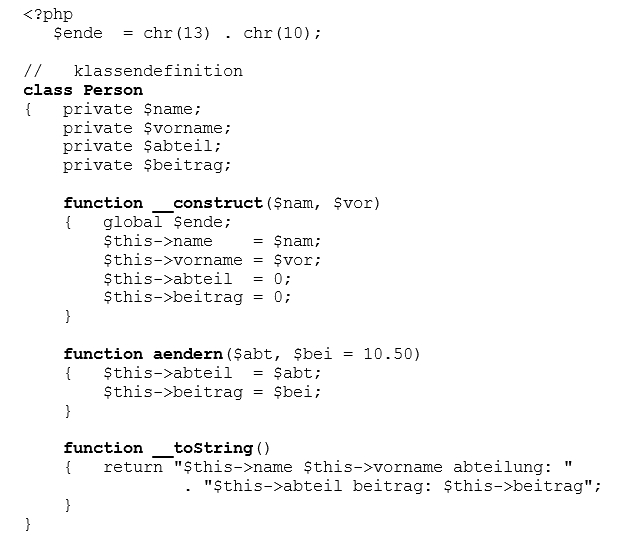Viewport: 633px width, 542px height.
Task: Click the 'klassendefinition' comment text
Action: click(x=158, y=71)
